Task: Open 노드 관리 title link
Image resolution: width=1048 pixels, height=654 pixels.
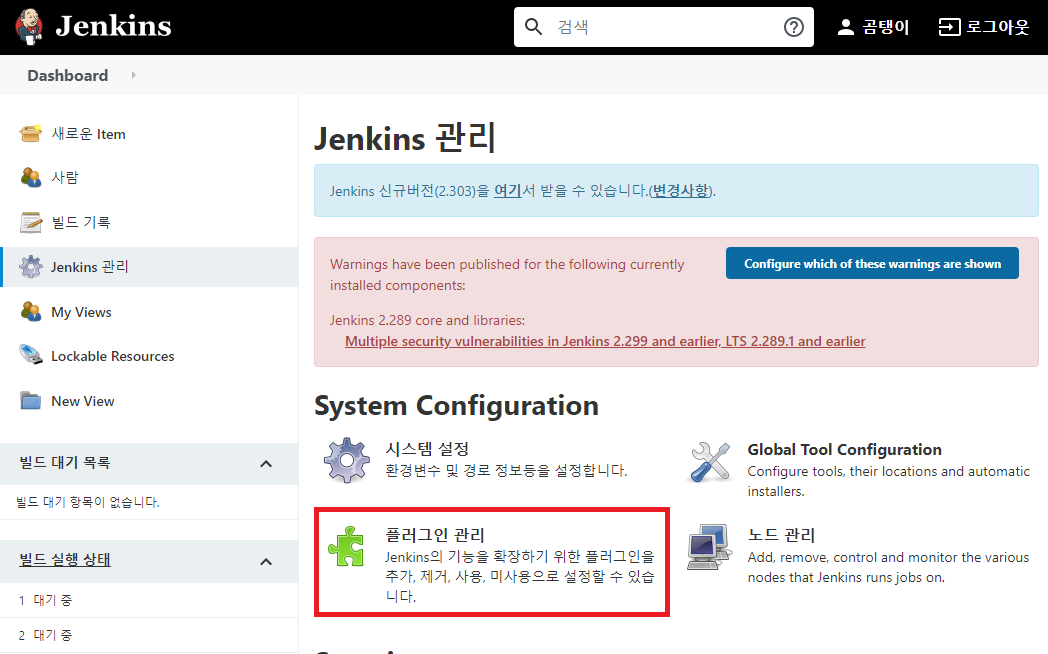Action: point(781,535)
